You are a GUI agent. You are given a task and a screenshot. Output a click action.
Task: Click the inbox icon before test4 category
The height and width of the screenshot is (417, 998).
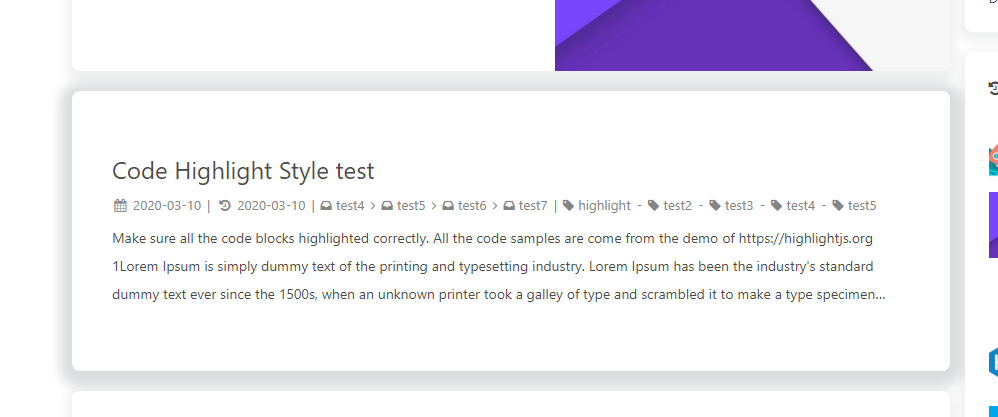click(x=326, y=206)
